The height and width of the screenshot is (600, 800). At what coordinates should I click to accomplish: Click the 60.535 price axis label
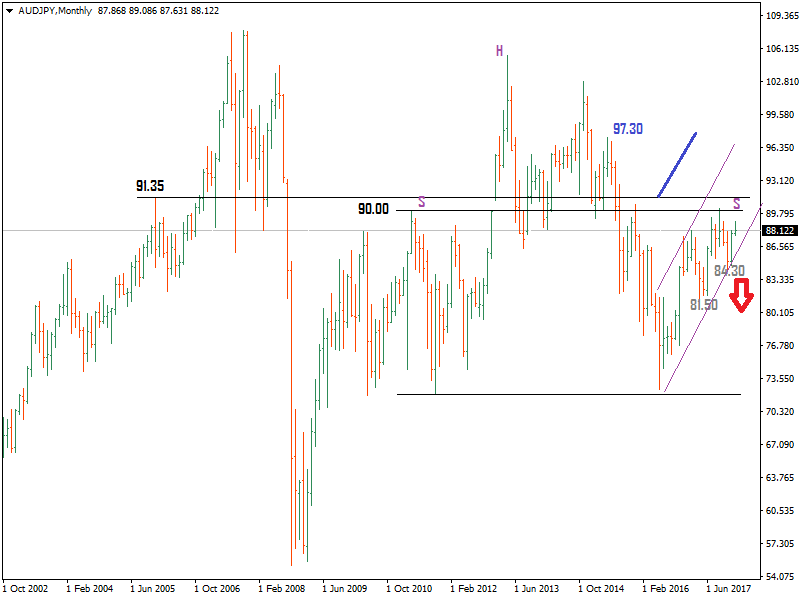[x=780, y=510]
